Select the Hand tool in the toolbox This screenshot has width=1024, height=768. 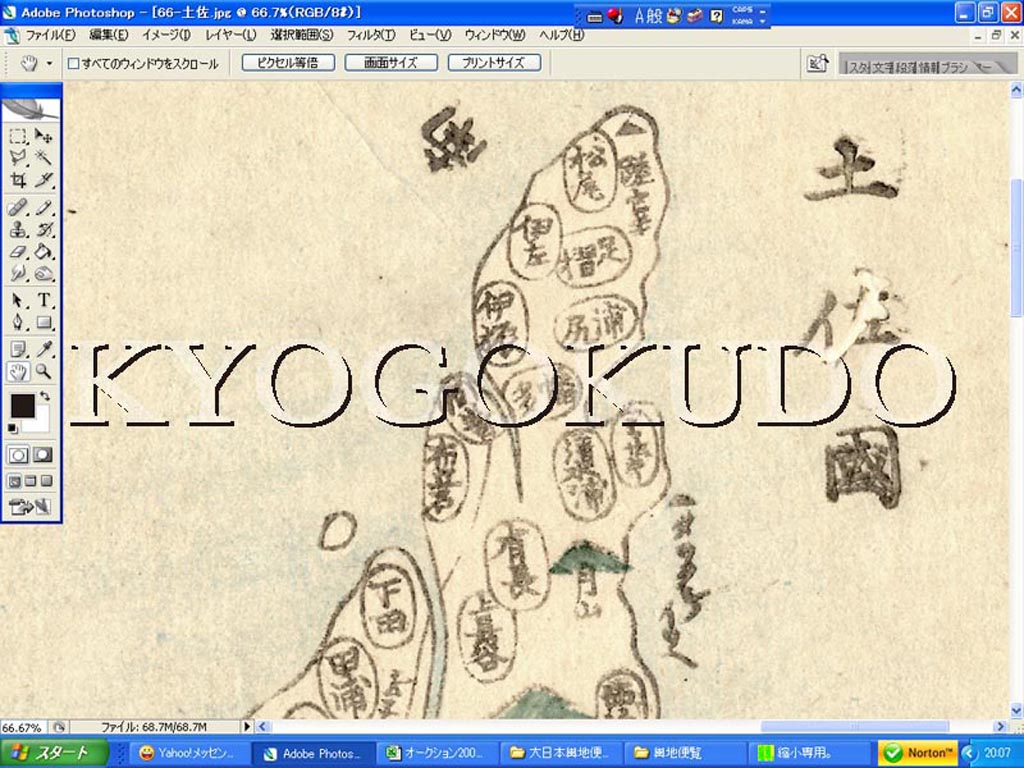[x=18, y=372]
